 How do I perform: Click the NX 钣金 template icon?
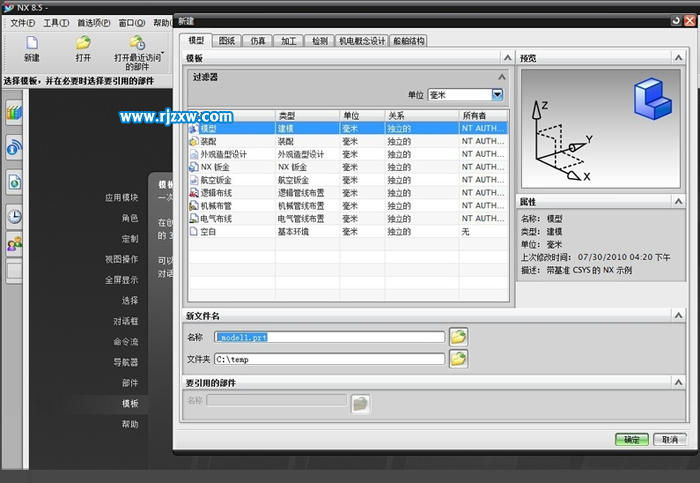pyautogui.click(x=193, y=167)
